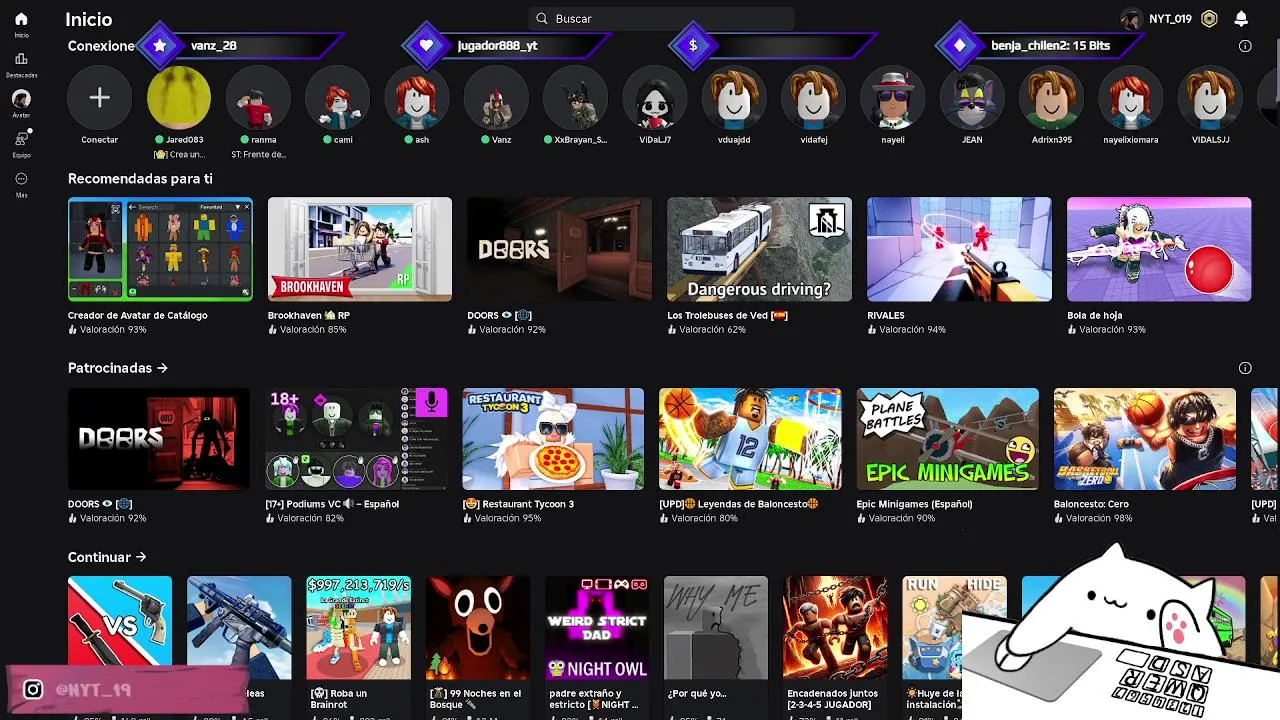The width and height of the screenshot is (1280, 720).
Task: Open VIDALSJJ's friend avatar
Action: pyautogui.click(x=1210, y=98)
